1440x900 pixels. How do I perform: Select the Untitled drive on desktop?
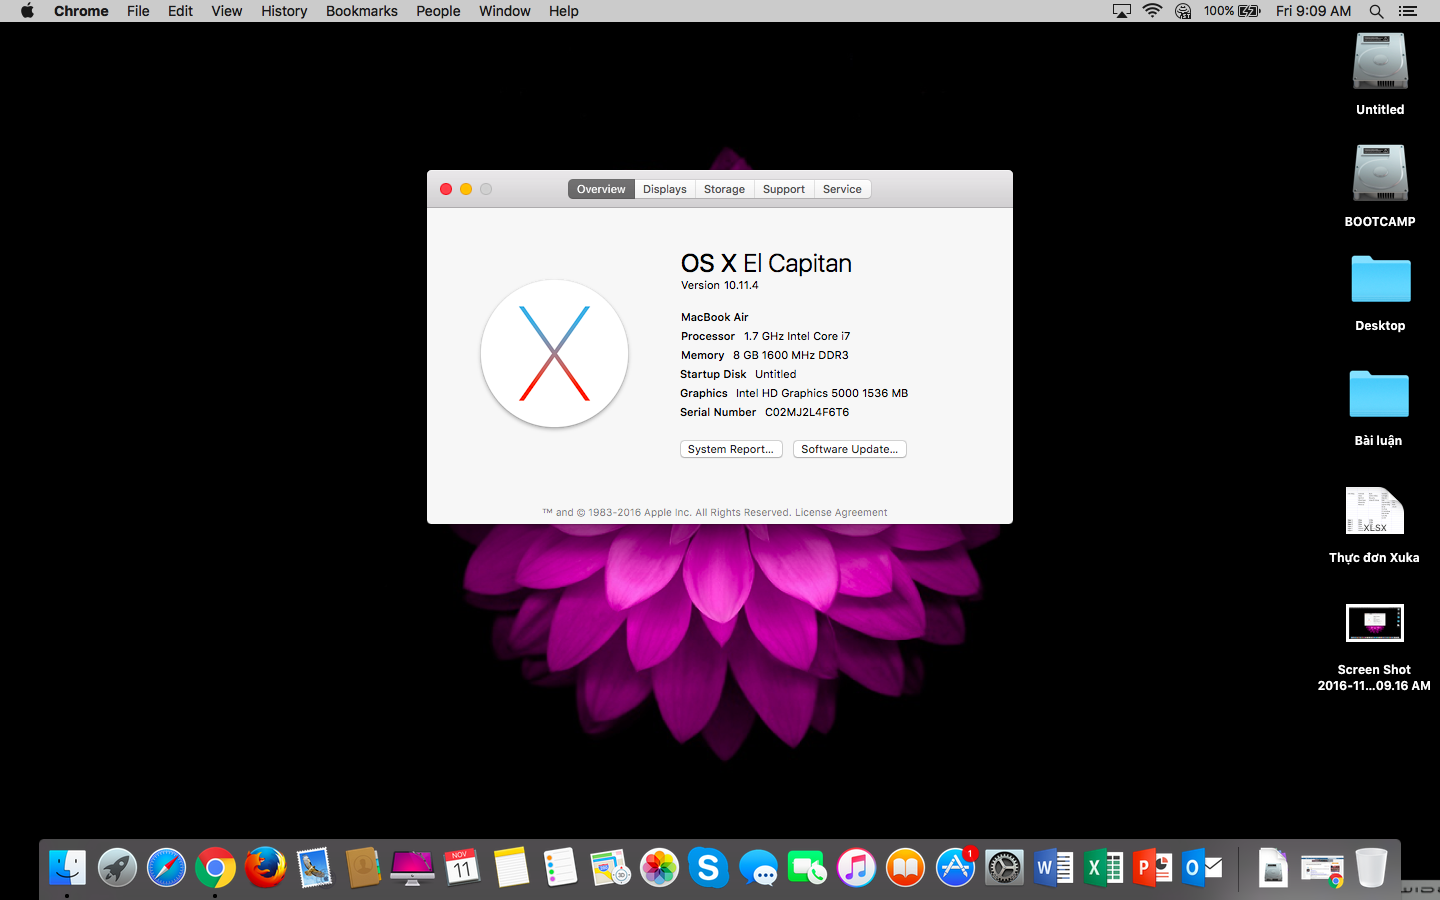[x=1380, y=62]
